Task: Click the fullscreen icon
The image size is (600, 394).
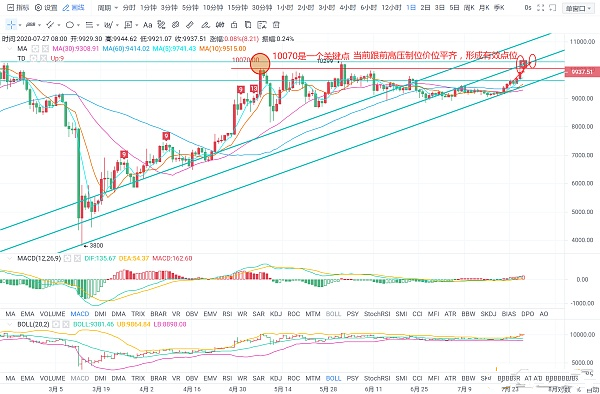Action: pyautogui.click(x=540, y=7)
